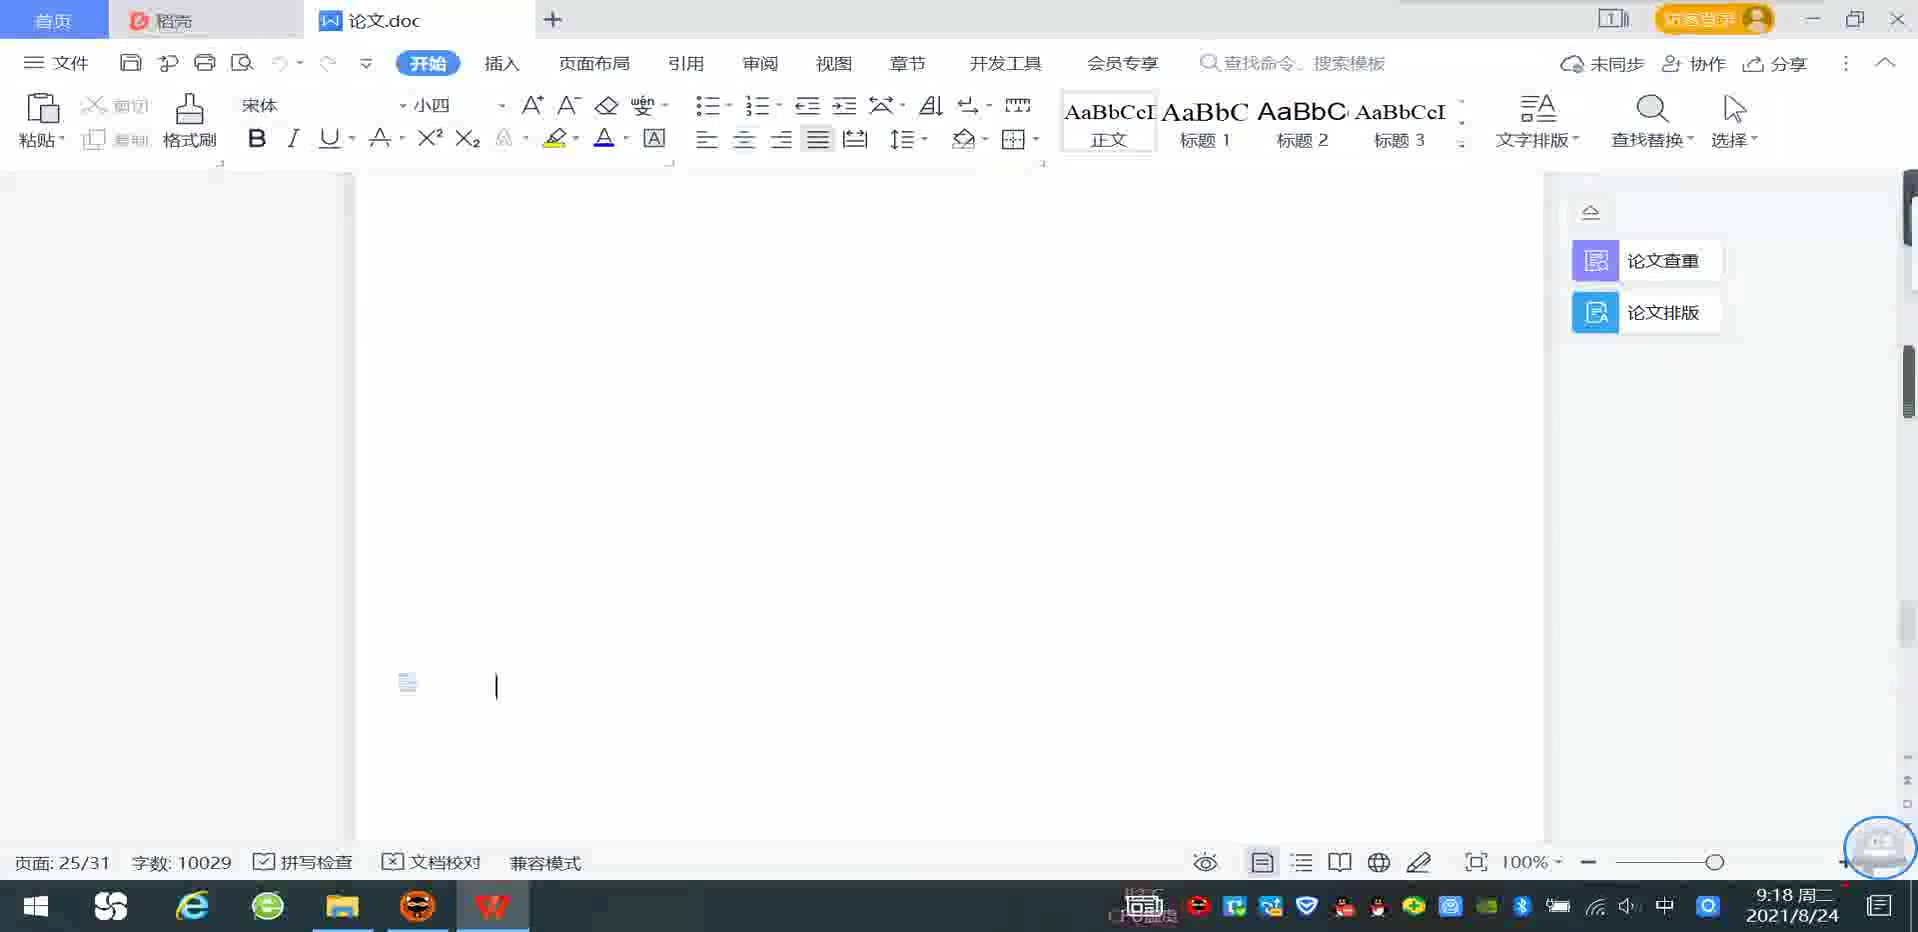Expand the numbered list dropdown arrow
Viewport: 1918px width, 932px height.
point(779,105)
